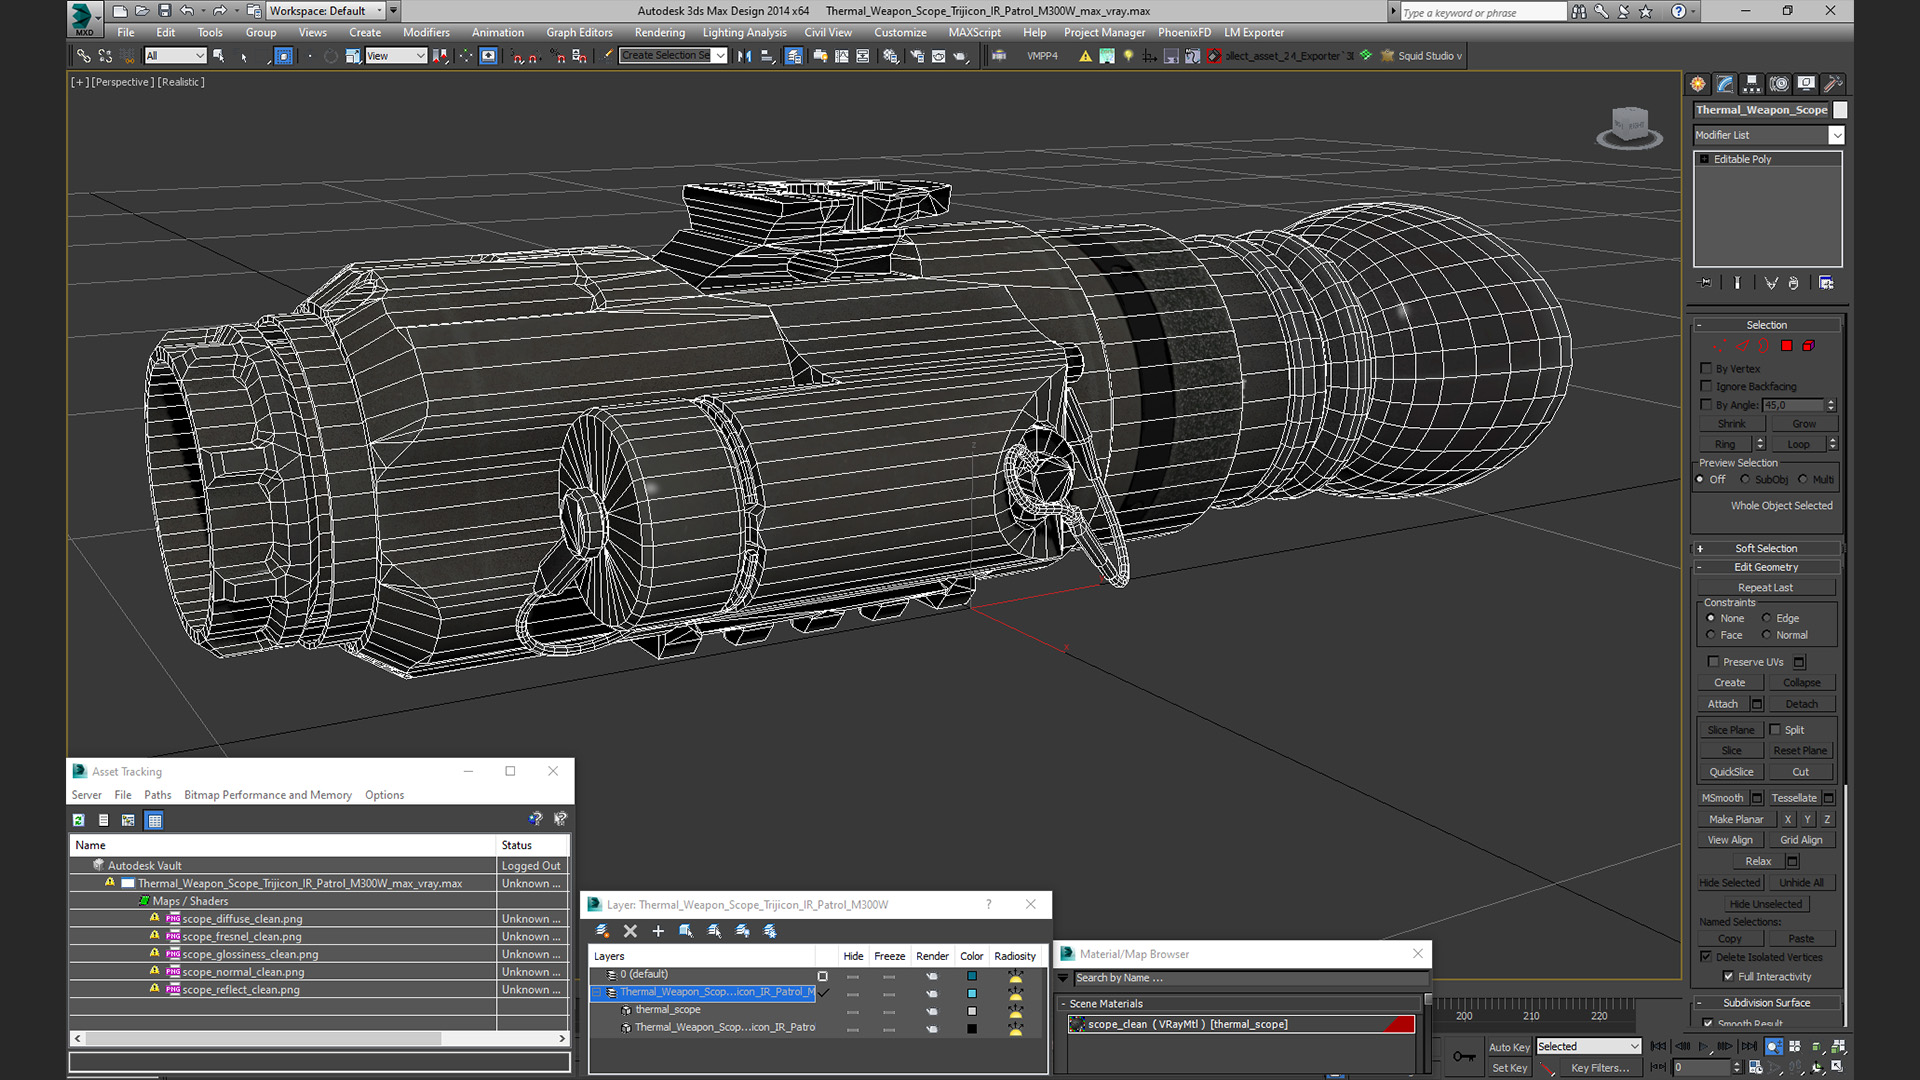This screenshot has height=1080, width=1920.
Task: Click the Tessellate button
Action: tap(1793, 798)
